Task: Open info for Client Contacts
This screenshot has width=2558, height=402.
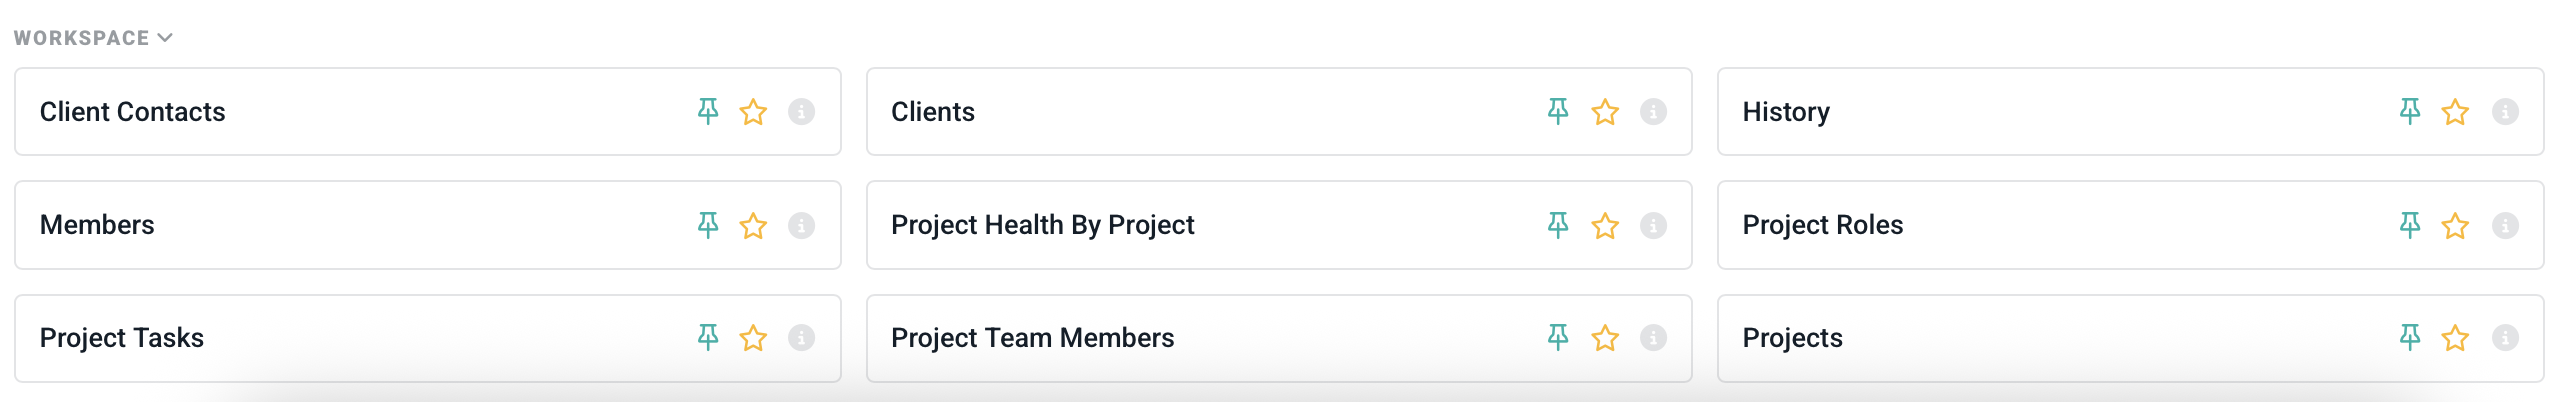Action: tap(801, 111)
